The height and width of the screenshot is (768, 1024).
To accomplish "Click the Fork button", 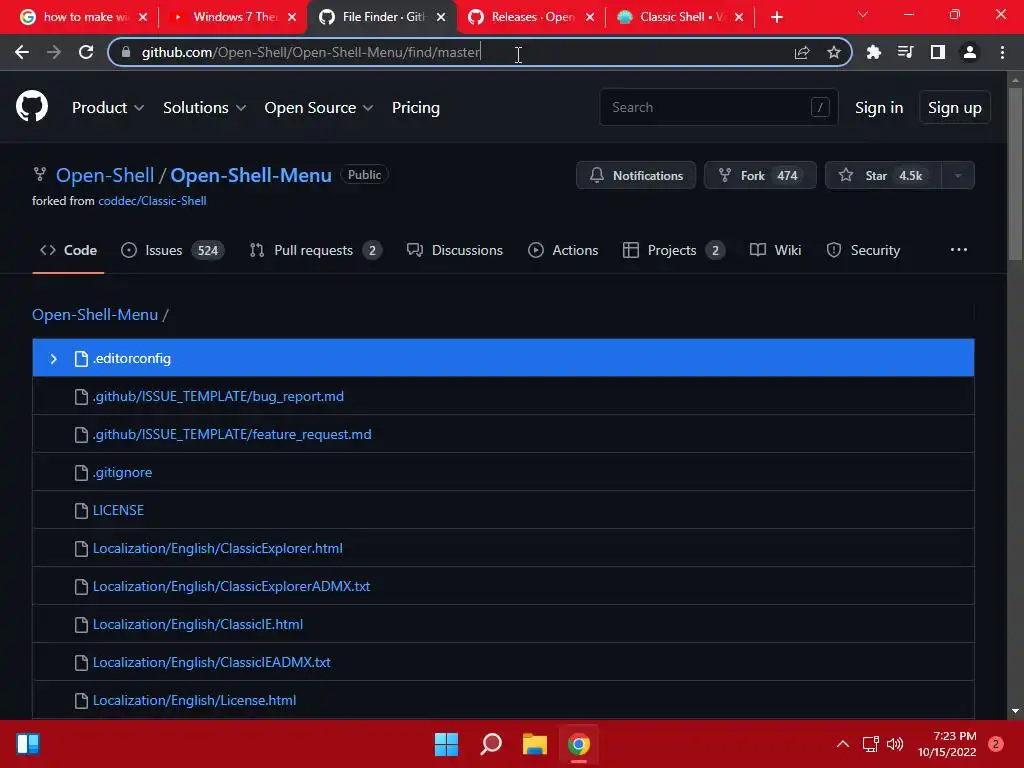I will click(x=760, y=175).
